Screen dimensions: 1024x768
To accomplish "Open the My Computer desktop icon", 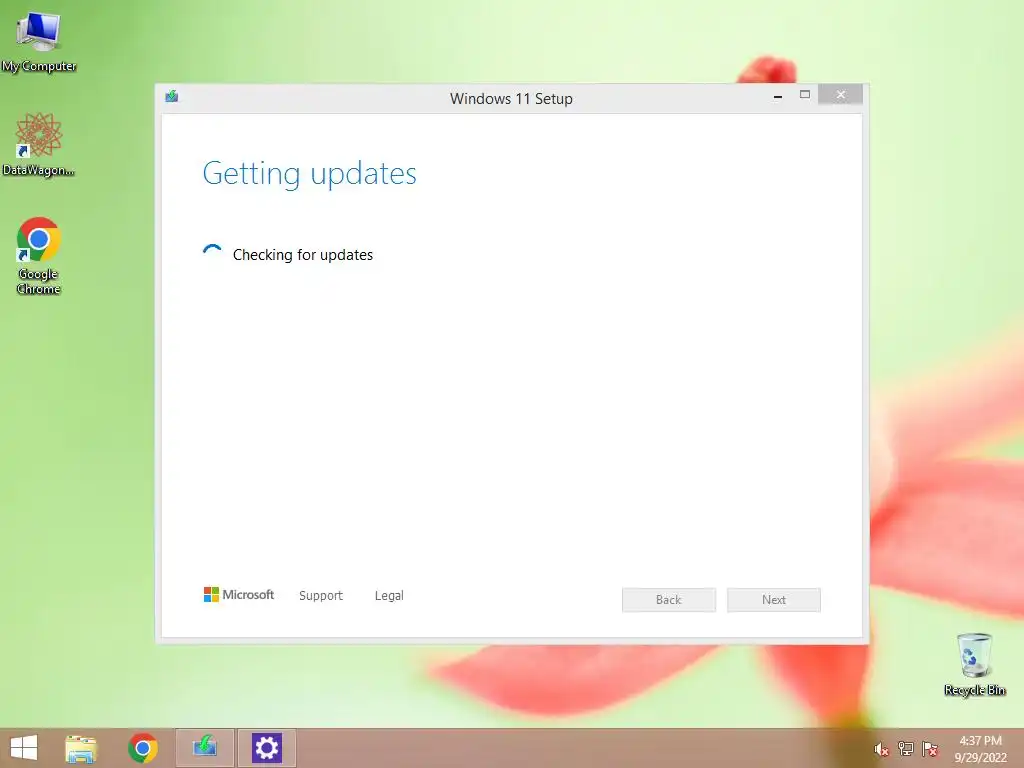I will pos(38,40).
